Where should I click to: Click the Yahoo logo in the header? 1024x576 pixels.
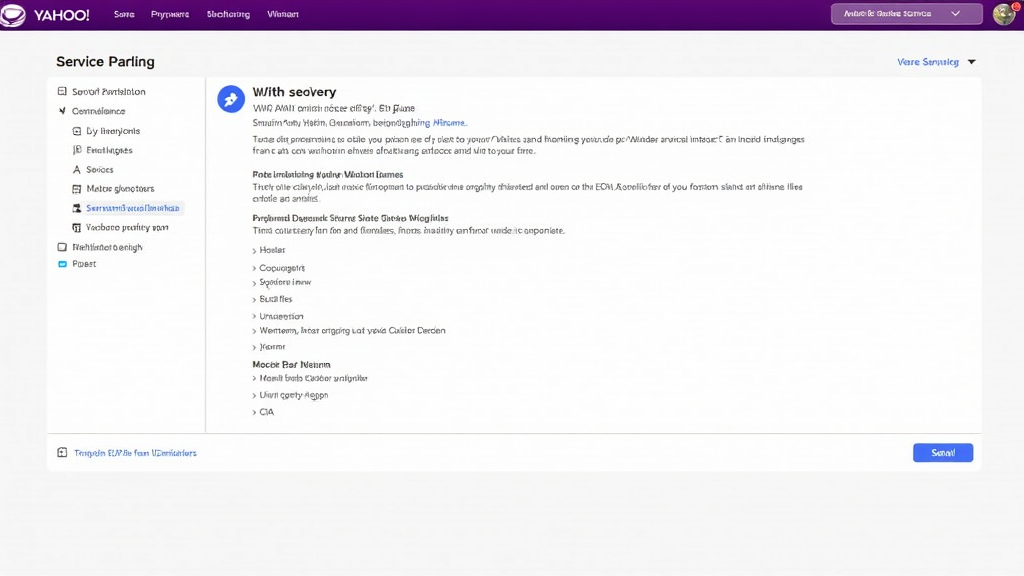[x=46, y=15]
